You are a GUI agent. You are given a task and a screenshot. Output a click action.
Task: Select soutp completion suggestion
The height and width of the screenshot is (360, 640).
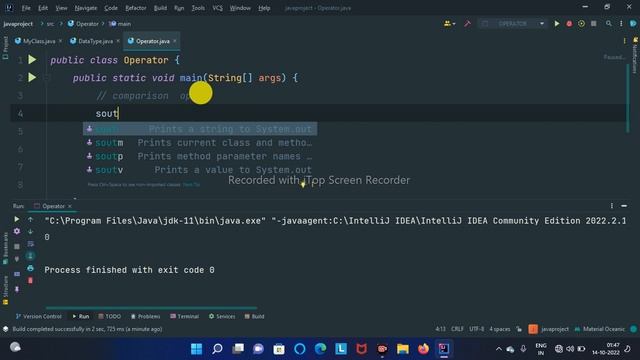pos(200,156)
